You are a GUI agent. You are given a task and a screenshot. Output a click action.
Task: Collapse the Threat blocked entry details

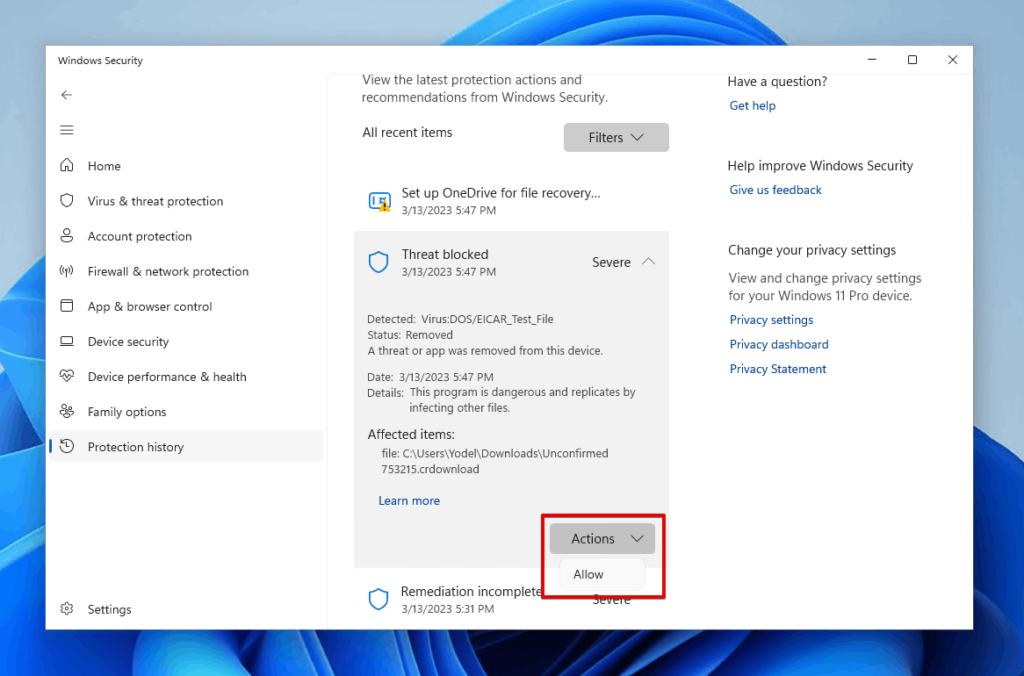point(650,261)
